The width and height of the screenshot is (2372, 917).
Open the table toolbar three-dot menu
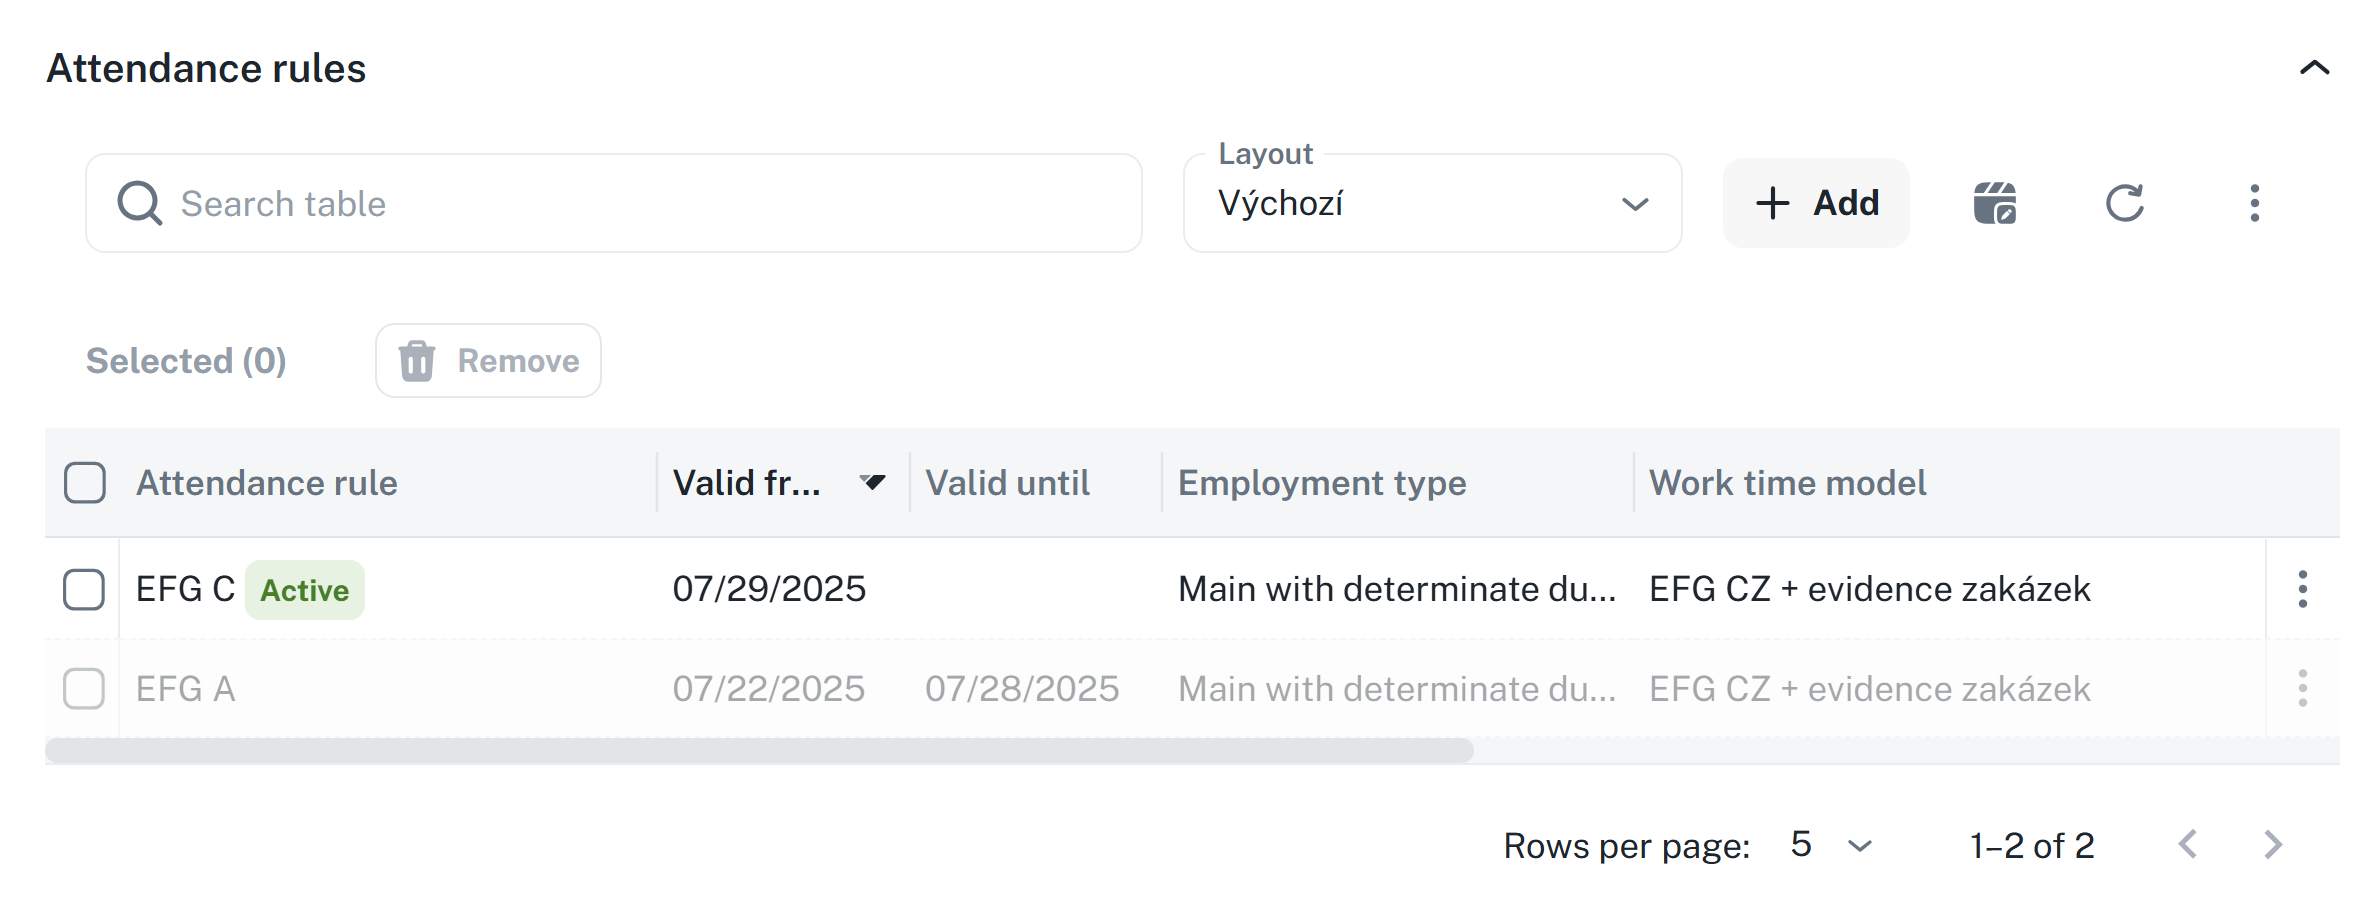(x=2254, y=203)
